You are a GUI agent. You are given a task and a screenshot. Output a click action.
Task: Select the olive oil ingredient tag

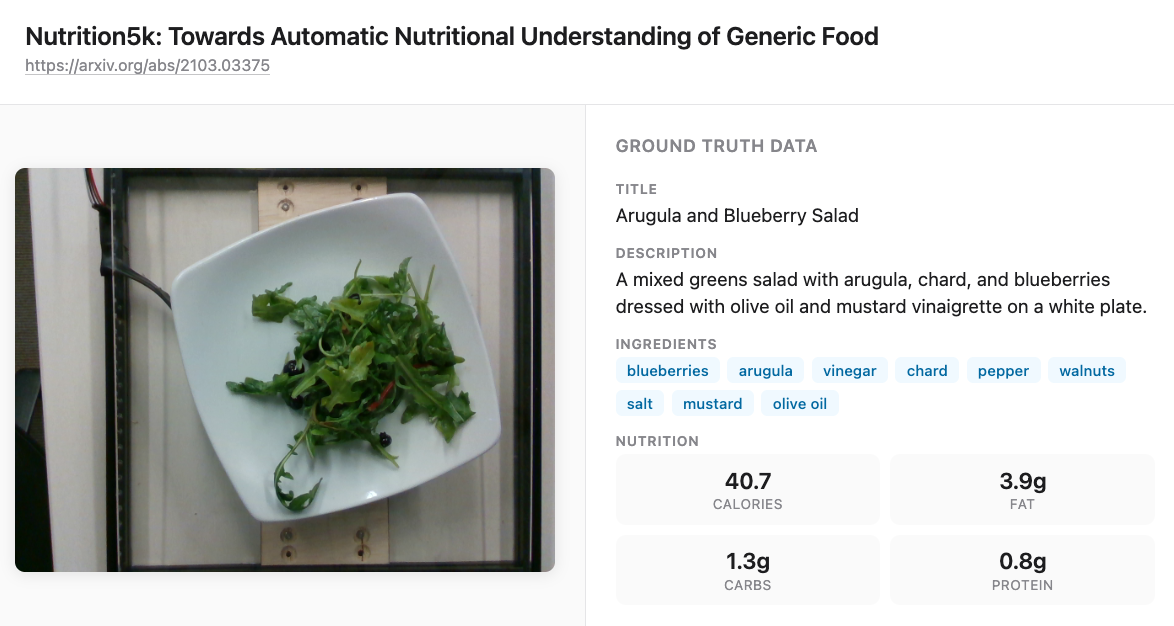pyautogui.click(x=800, y=404)
